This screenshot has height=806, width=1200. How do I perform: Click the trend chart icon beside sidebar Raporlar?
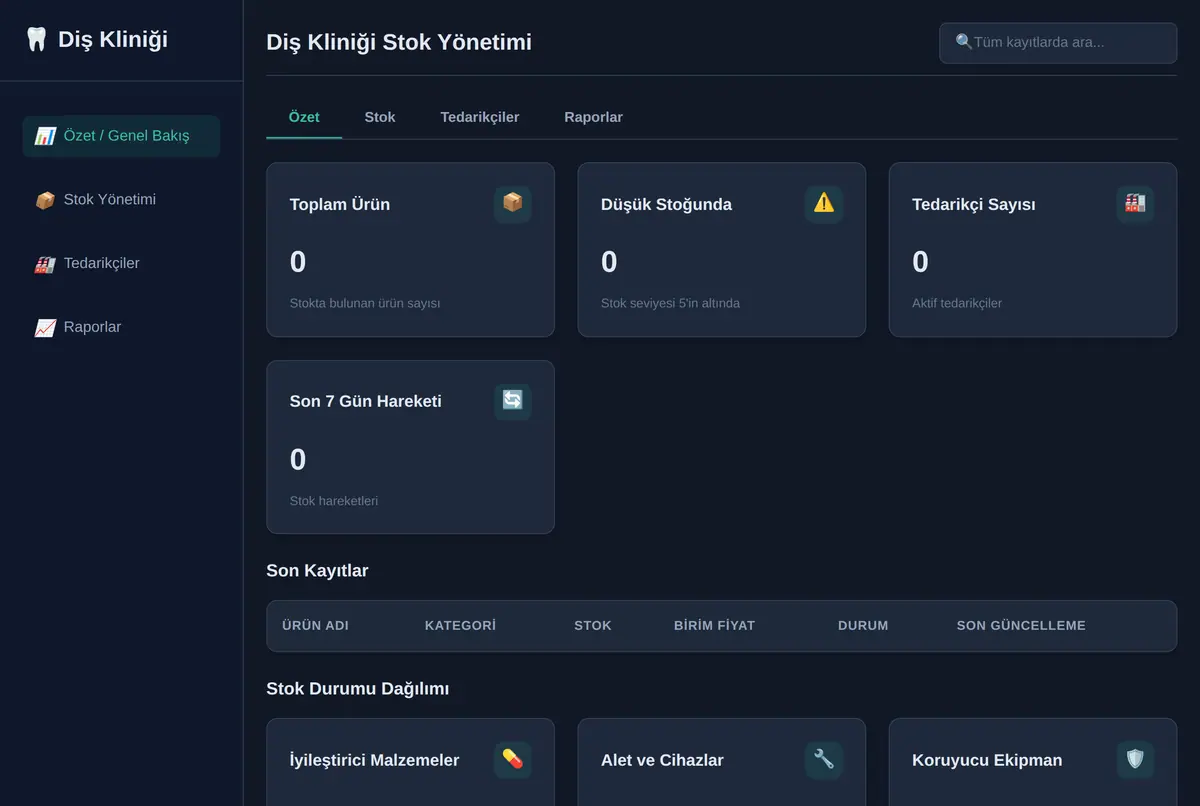click(x=45, y=328)
